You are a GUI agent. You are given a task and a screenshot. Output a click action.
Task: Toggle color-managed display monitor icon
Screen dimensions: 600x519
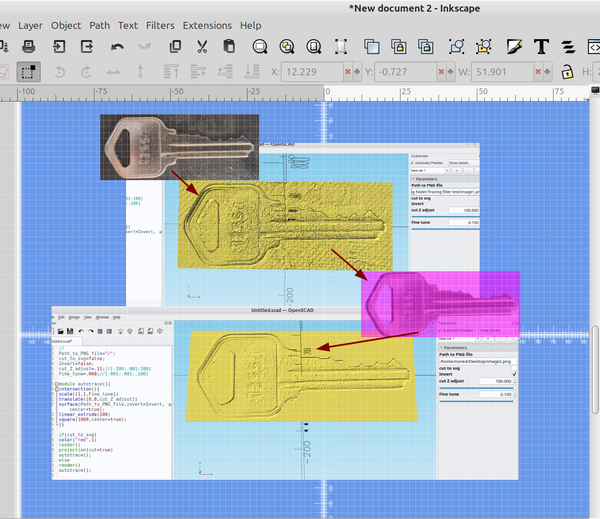595,91
